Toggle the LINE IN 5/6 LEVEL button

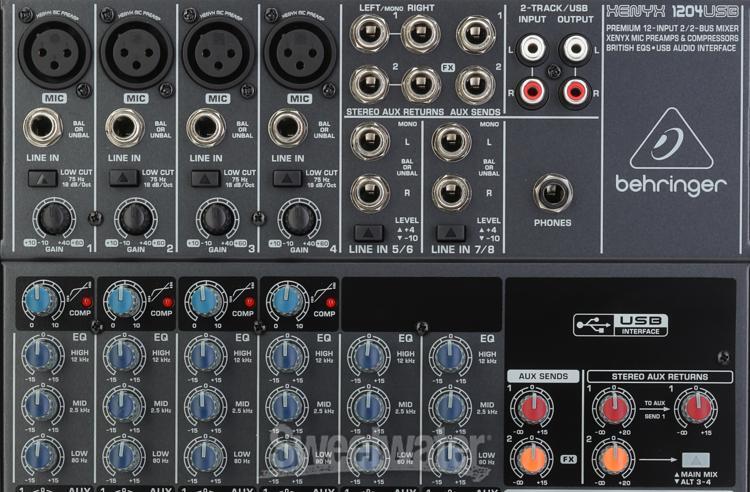368,233
